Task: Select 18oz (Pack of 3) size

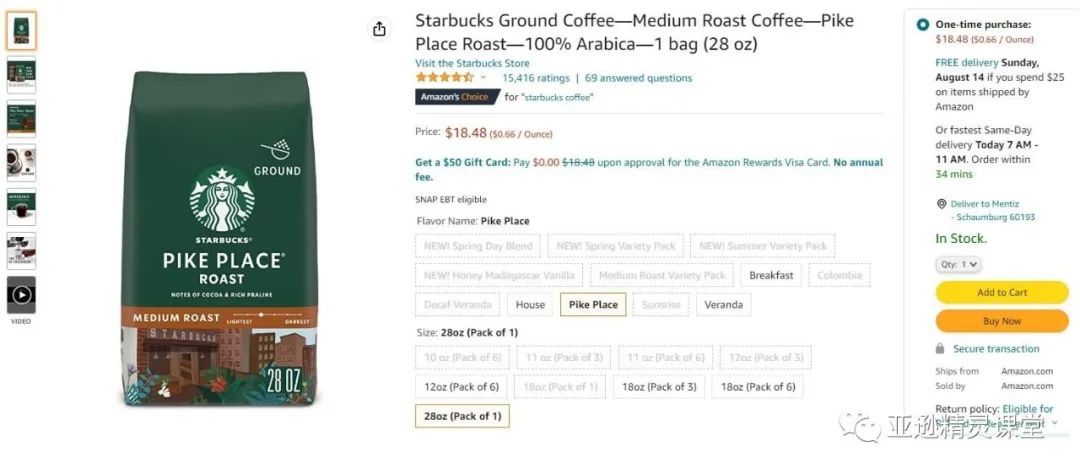Action: click(x=658, y=387)
